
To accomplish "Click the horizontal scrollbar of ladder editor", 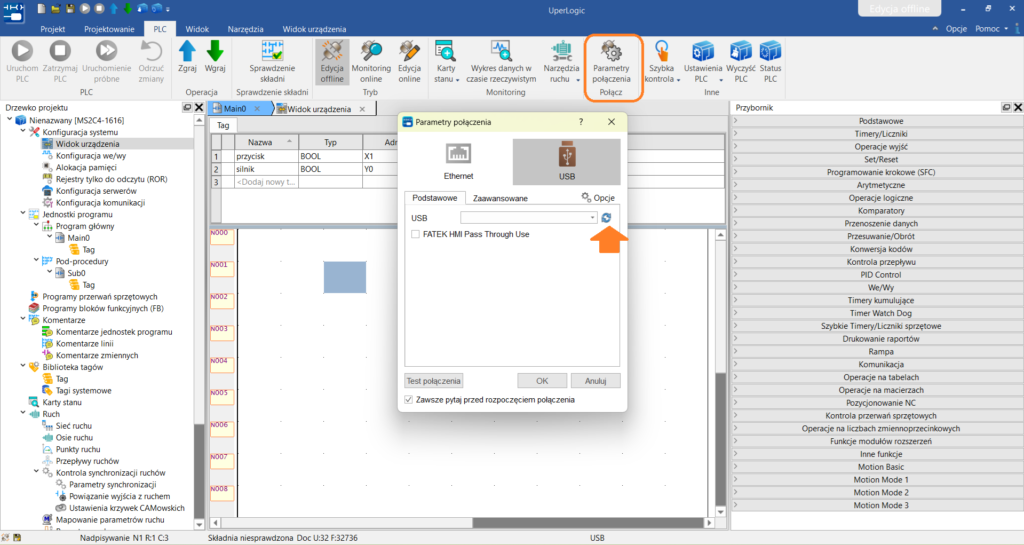I will [x=587, y=523].
